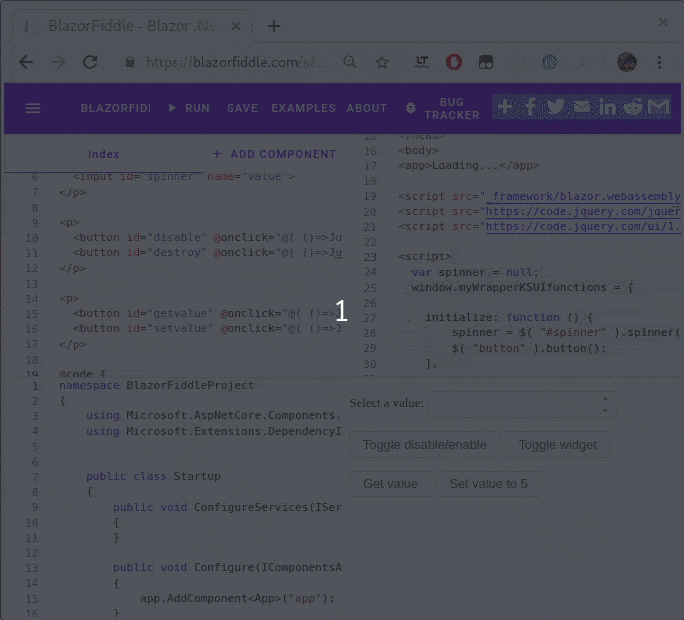Click the plus share icon
The image size is (684, 620).
coord(505,107)
